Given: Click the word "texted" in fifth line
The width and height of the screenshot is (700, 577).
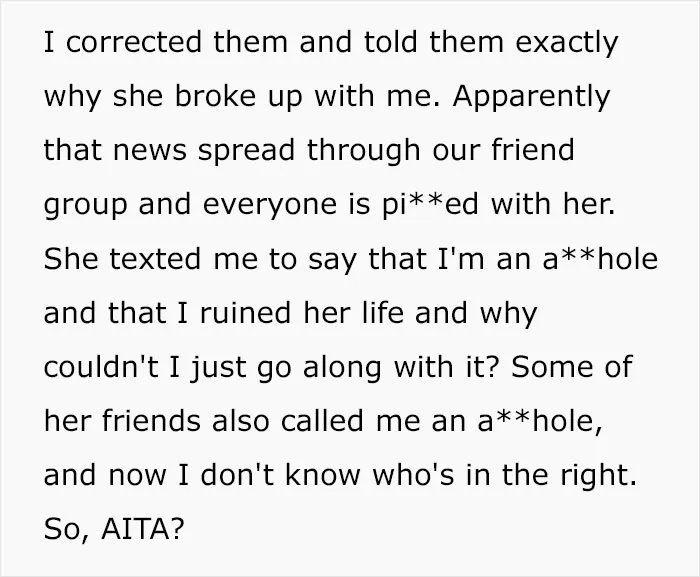Looking at the screenshot, I should [x=155, y=259].
